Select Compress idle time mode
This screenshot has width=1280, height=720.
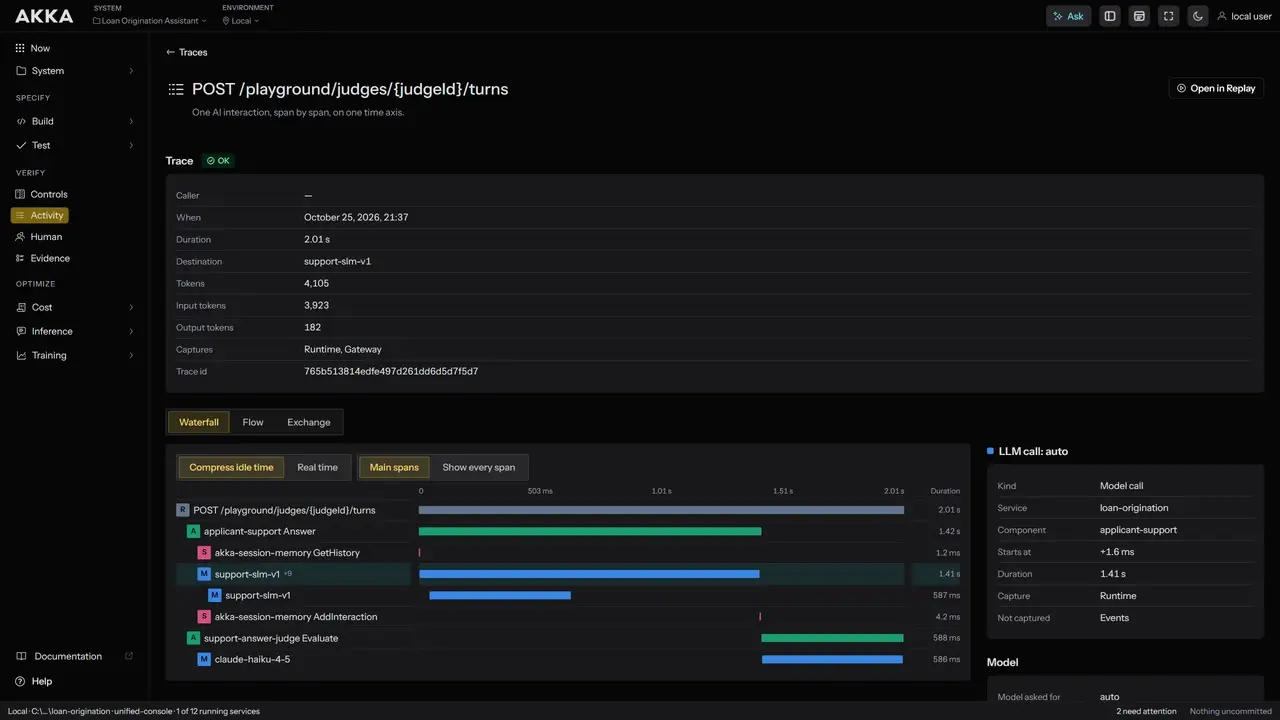(x=231, y=467)
